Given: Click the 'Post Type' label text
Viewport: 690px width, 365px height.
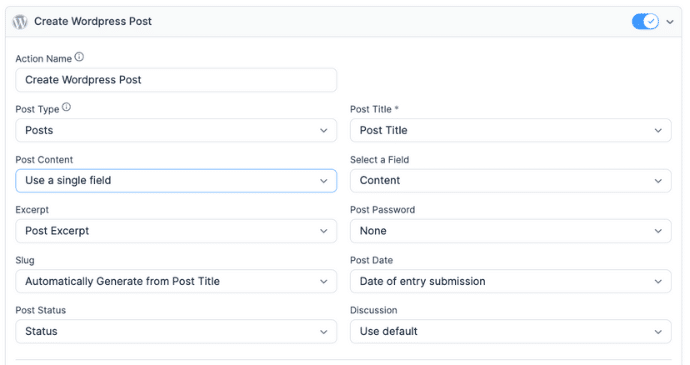Looking at the screenshot, I should (37, 109).
